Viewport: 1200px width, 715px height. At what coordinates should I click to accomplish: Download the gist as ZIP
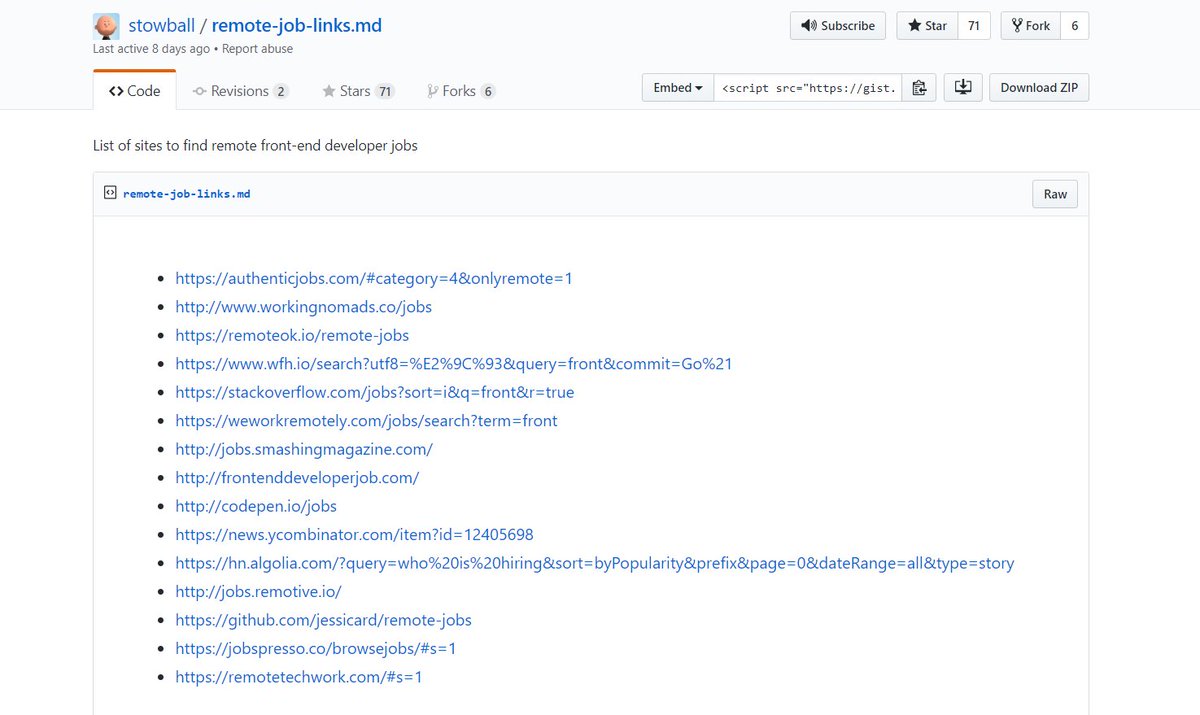1039,88
